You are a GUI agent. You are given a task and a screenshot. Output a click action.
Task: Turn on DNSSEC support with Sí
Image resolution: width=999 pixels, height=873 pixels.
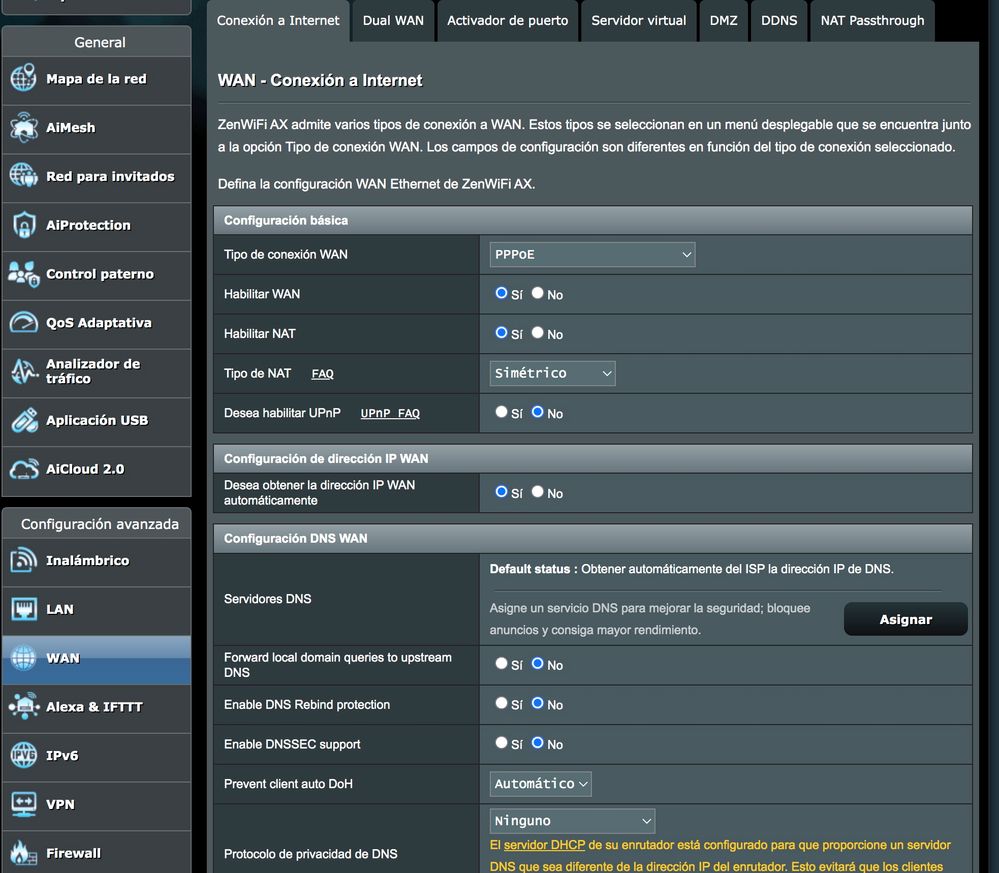click(502, 743)
